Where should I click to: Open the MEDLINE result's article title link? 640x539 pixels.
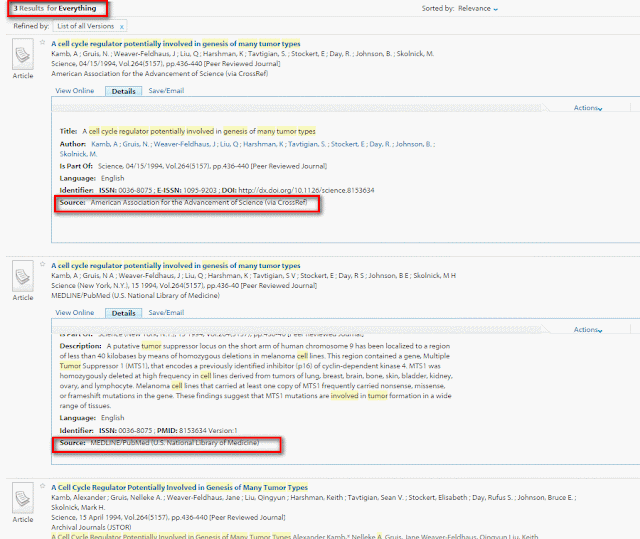coord(176,266)
